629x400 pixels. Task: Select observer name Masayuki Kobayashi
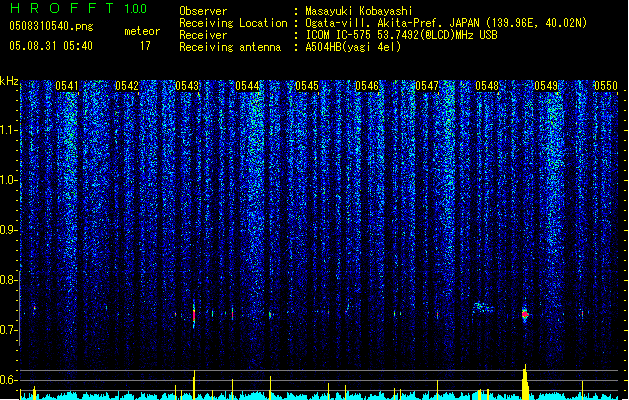point(359,11)
